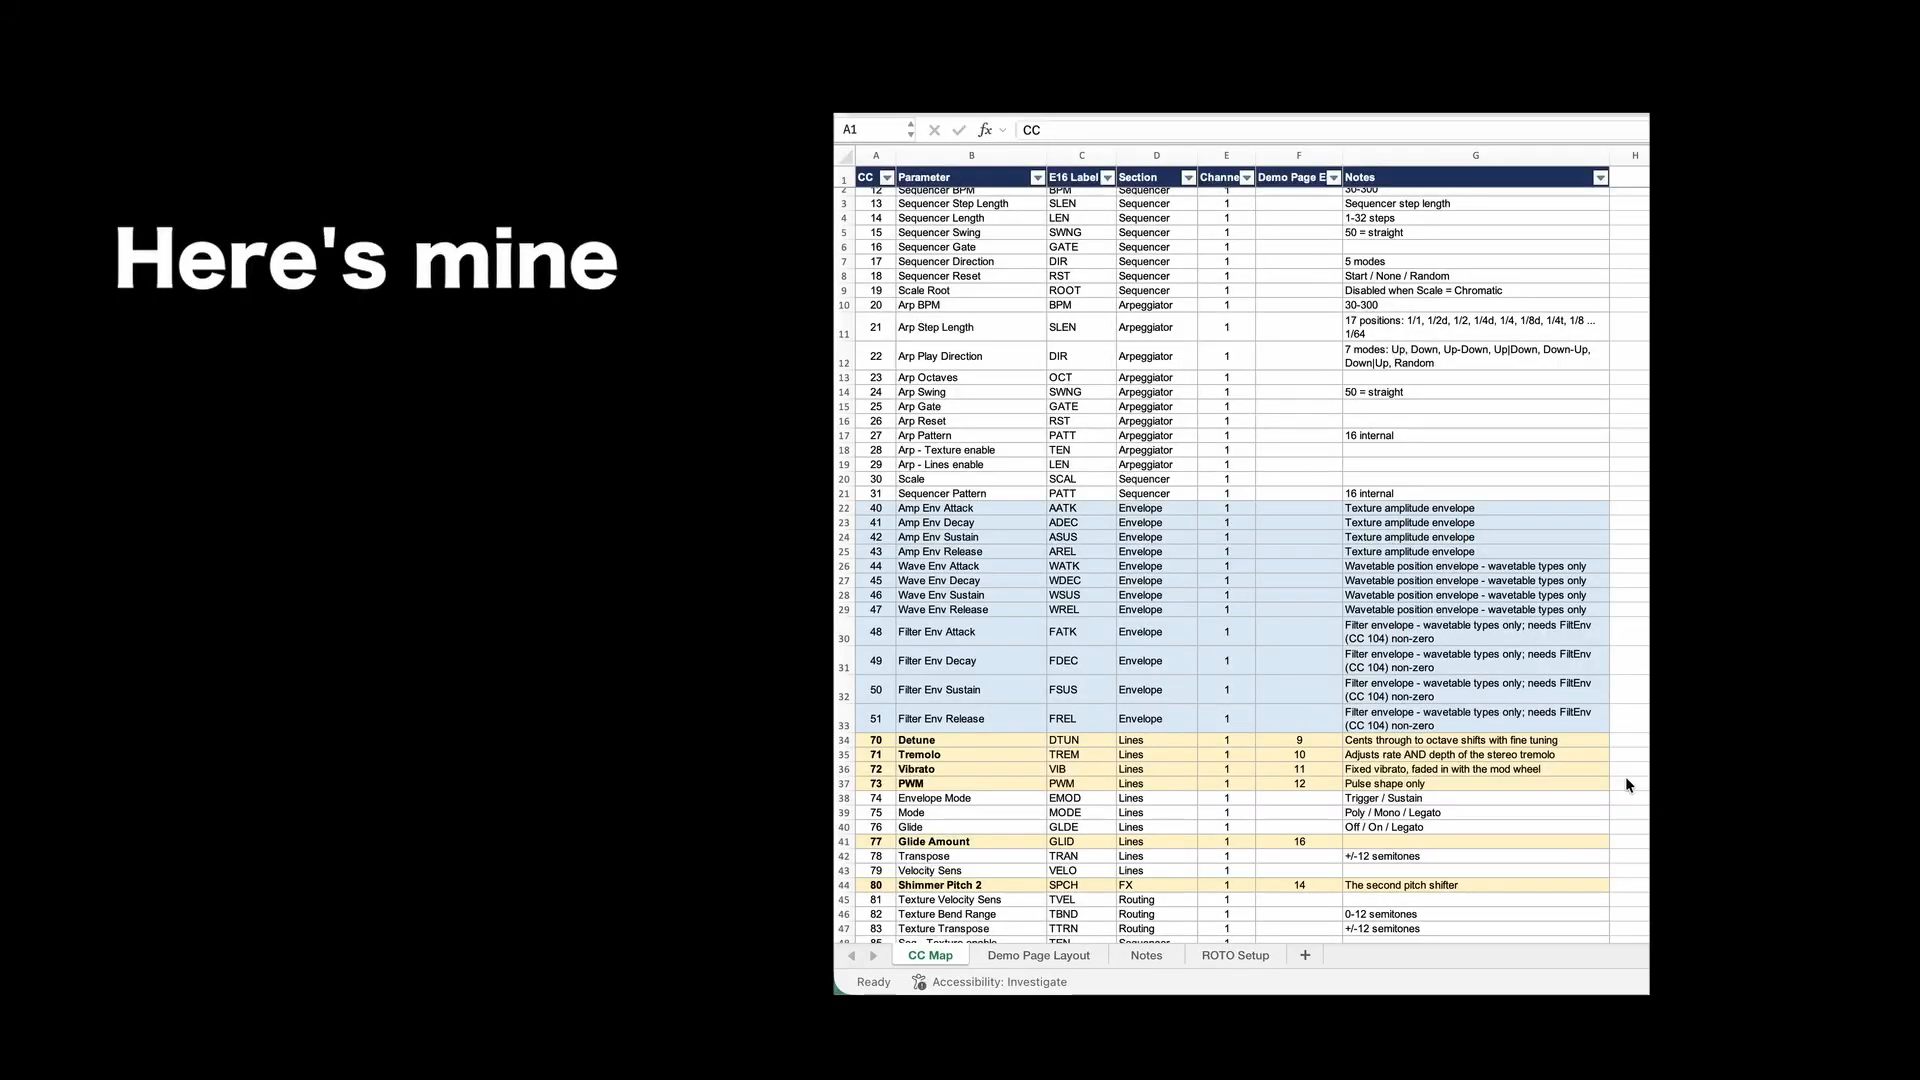Click the formula bar cancel X icon
This screenshot has height=1080, width=1920.
tap(934, 130)
